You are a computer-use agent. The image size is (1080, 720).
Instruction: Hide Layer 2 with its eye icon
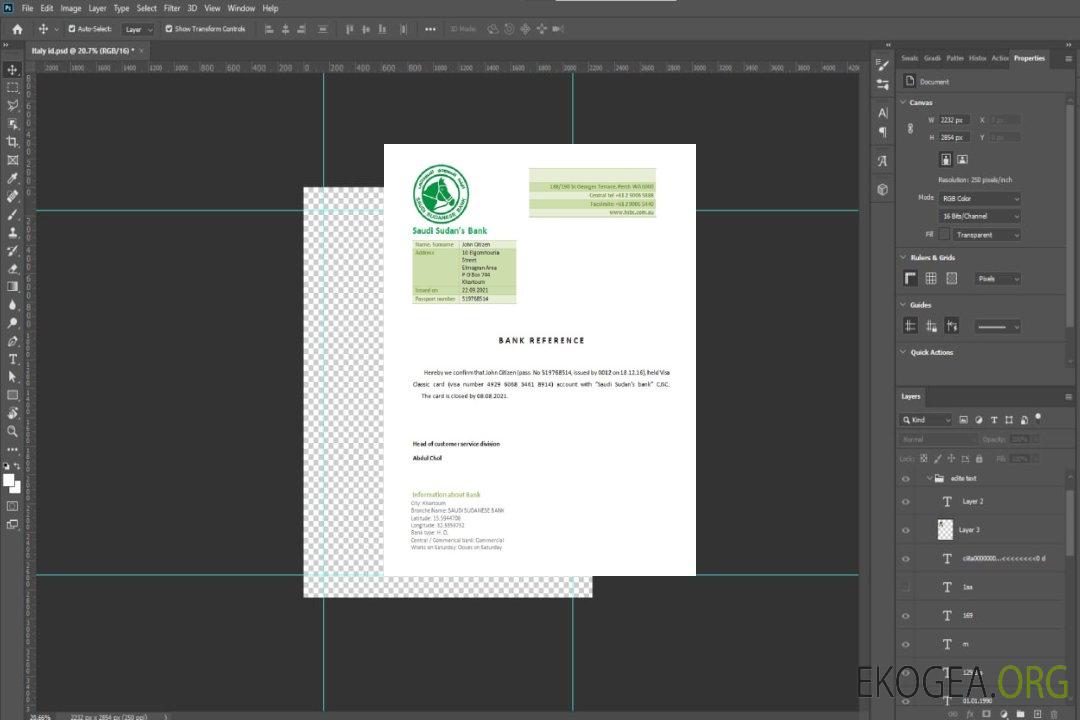[x=906, y=502]
